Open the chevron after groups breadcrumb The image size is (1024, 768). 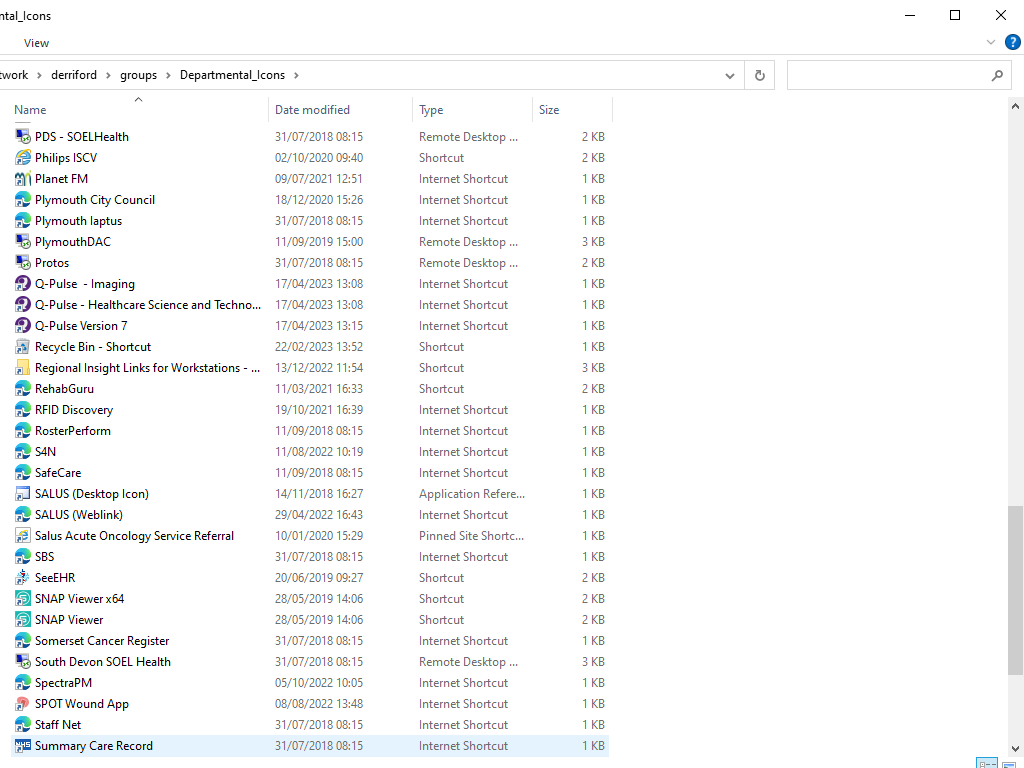click(168, 75)
